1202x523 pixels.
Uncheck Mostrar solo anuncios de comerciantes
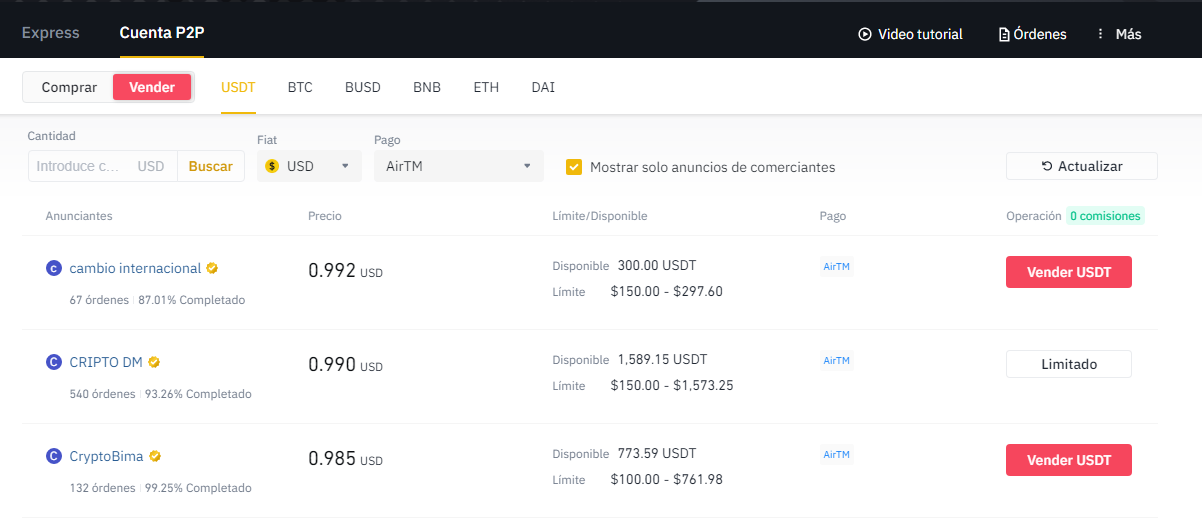(574, 167)
